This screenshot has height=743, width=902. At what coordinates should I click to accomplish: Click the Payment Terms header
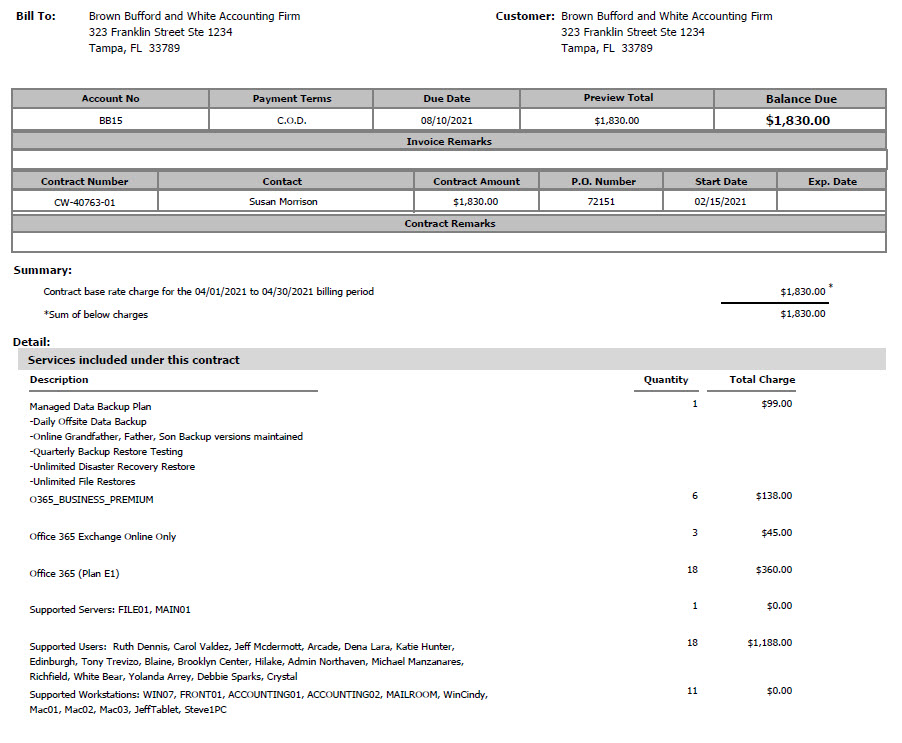point(292,98)
